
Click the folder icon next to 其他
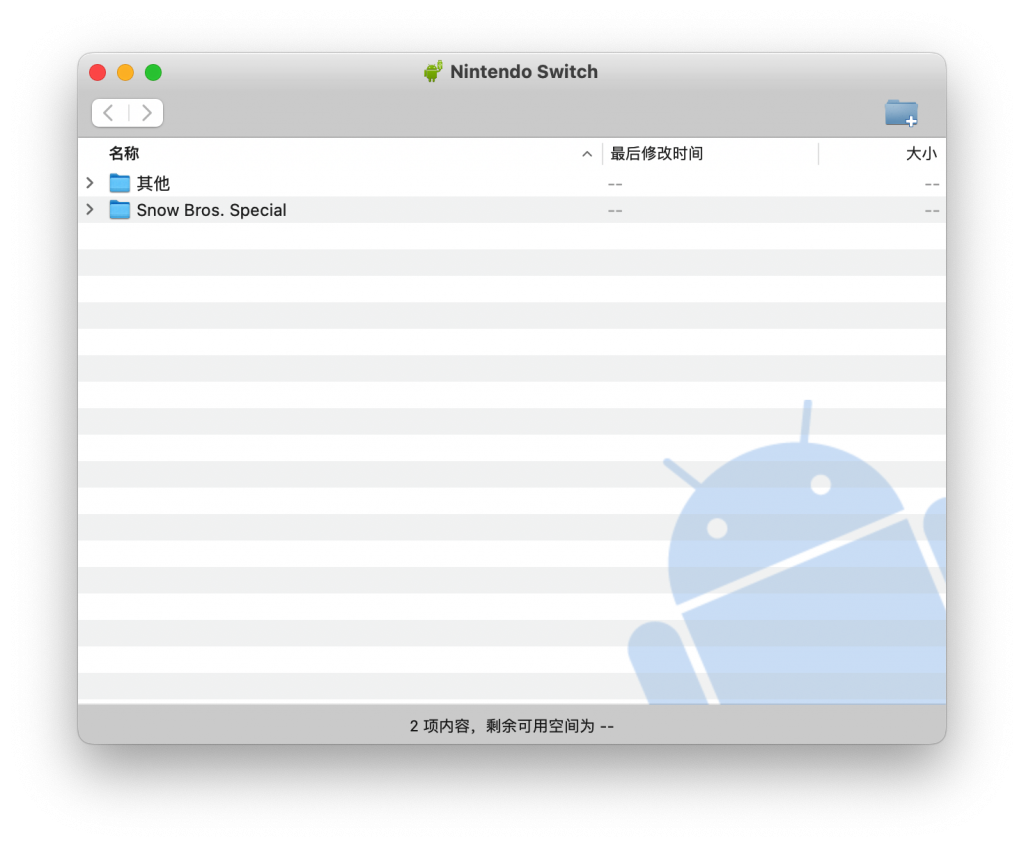click(x=120, y=183)
